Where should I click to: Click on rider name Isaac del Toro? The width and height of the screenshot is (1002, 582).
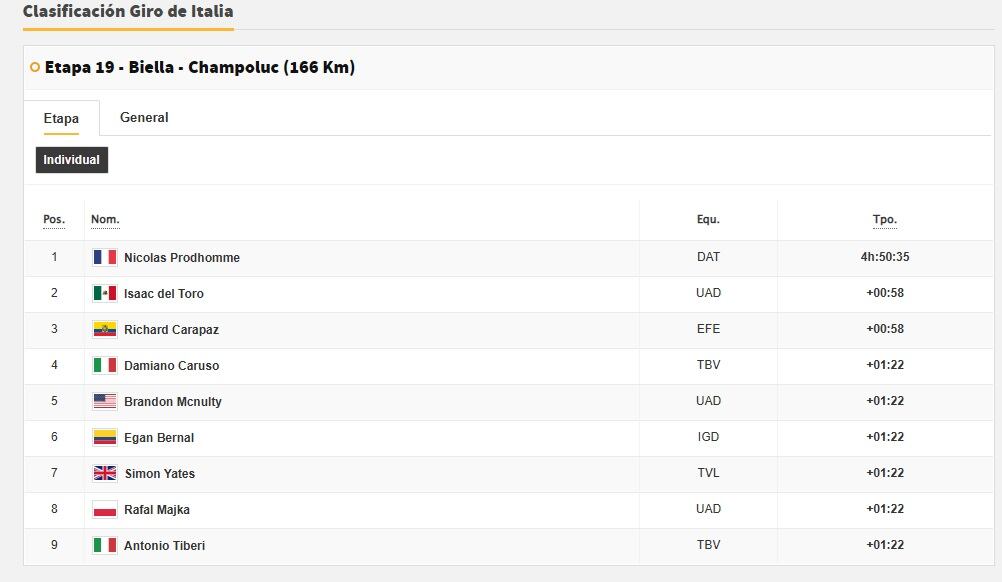point(164,293)
